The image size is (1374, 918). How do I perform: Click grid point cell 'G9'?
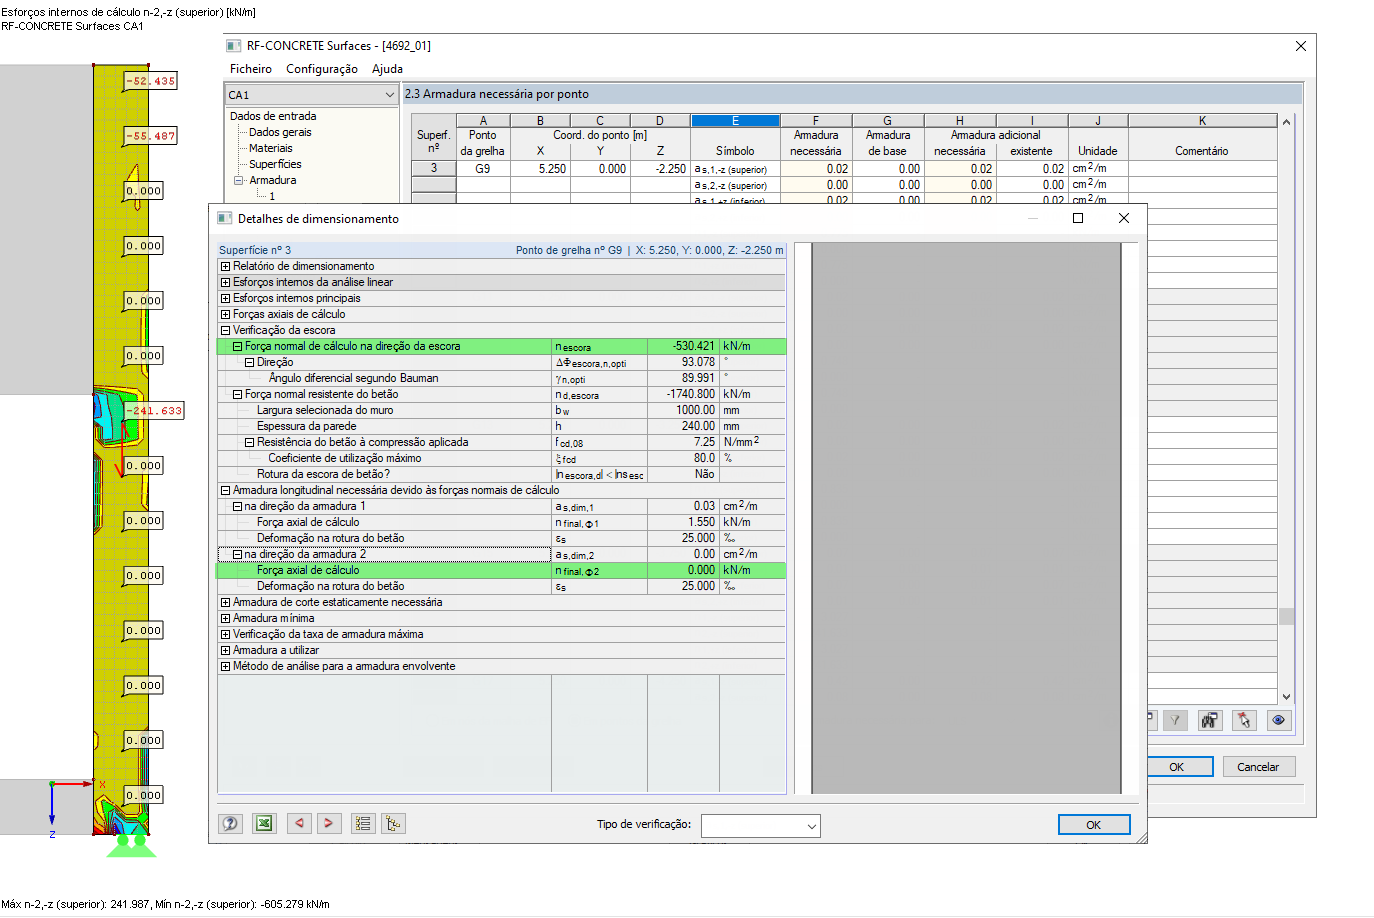pyautogui.click(x=483, y=169)
